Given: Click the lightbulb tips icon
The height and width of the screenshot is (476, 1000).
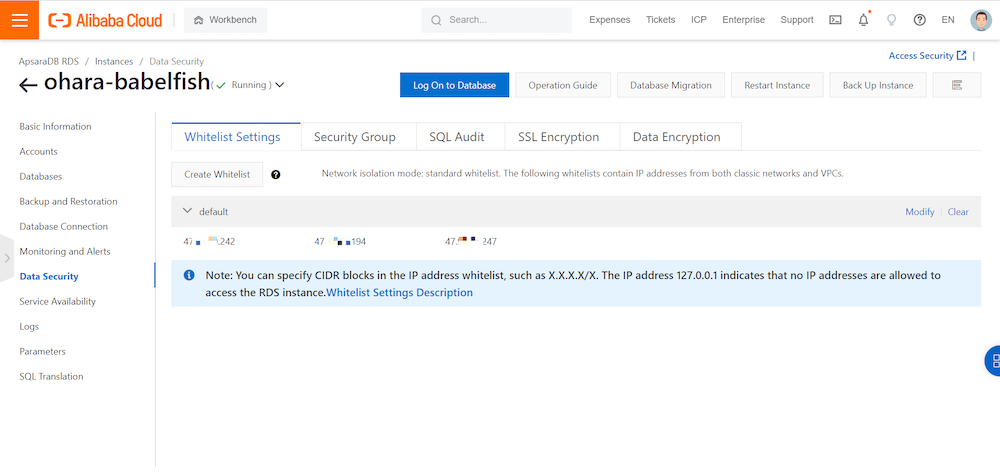Looking at the screenshot, I should tap(891, 20).
